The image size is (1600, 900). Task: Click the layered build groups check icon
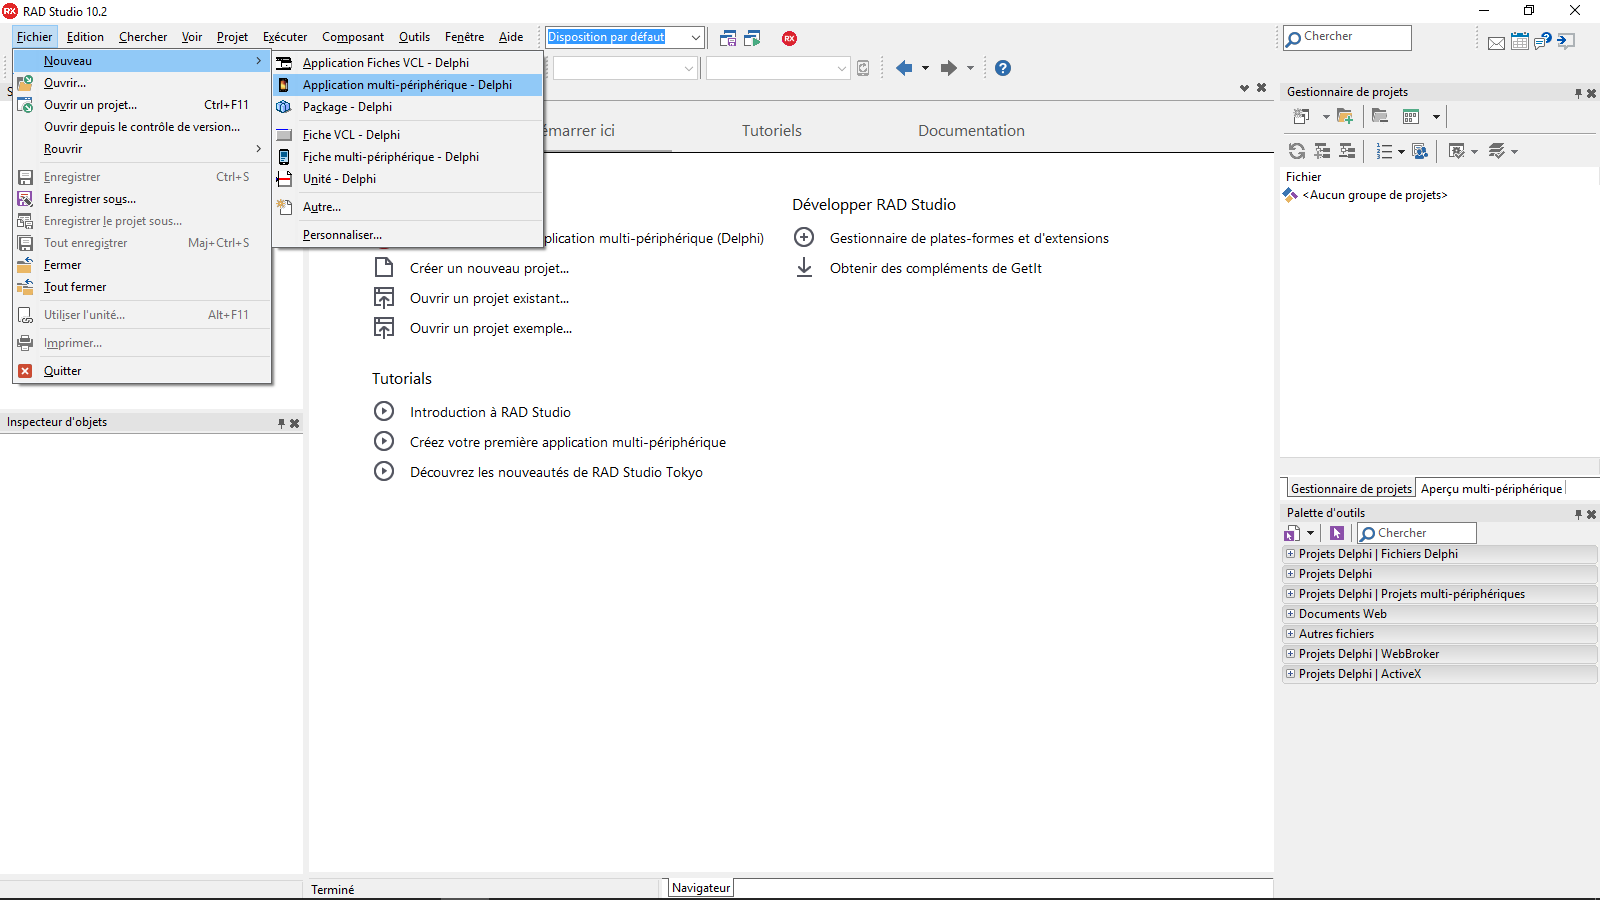tap(1497, 151)
